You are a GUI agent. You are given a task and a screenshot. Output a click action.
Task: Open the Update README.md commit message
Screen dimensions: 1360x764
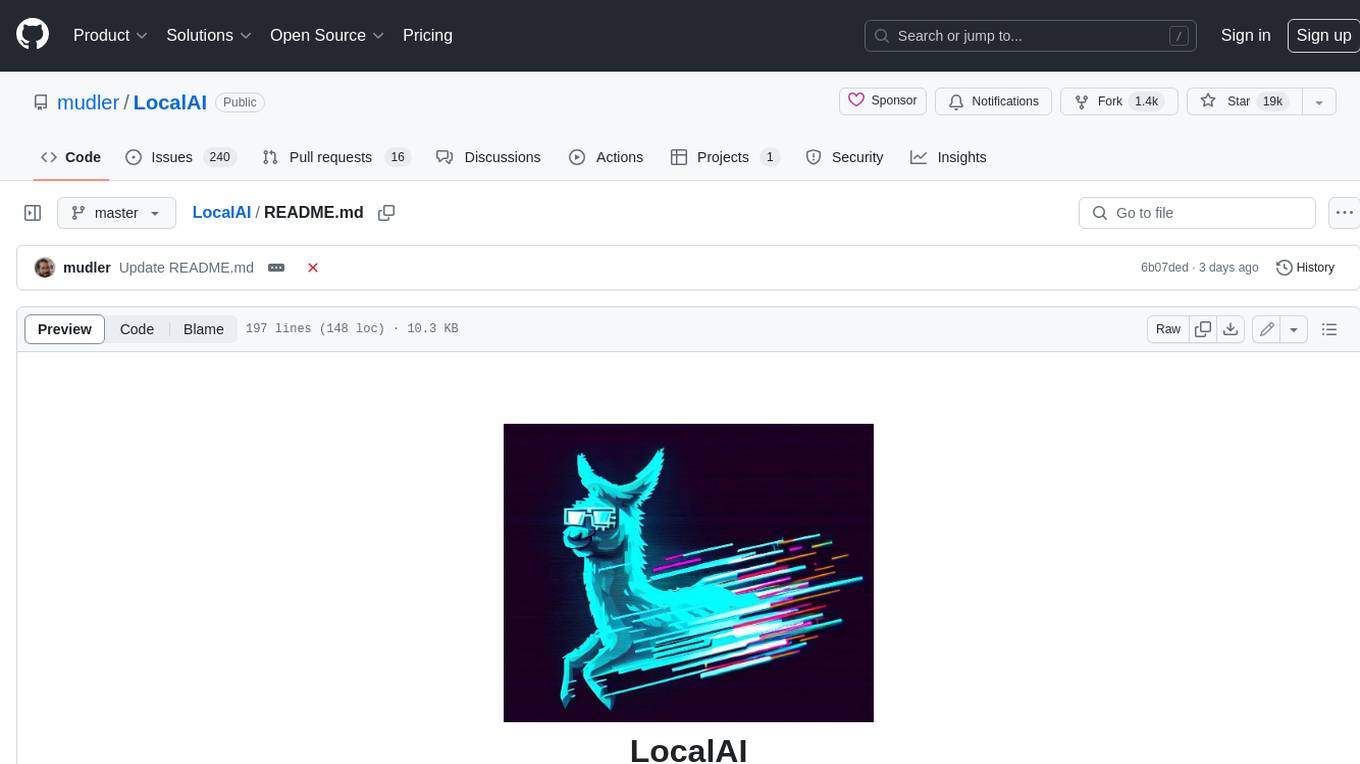coord(186,267)
